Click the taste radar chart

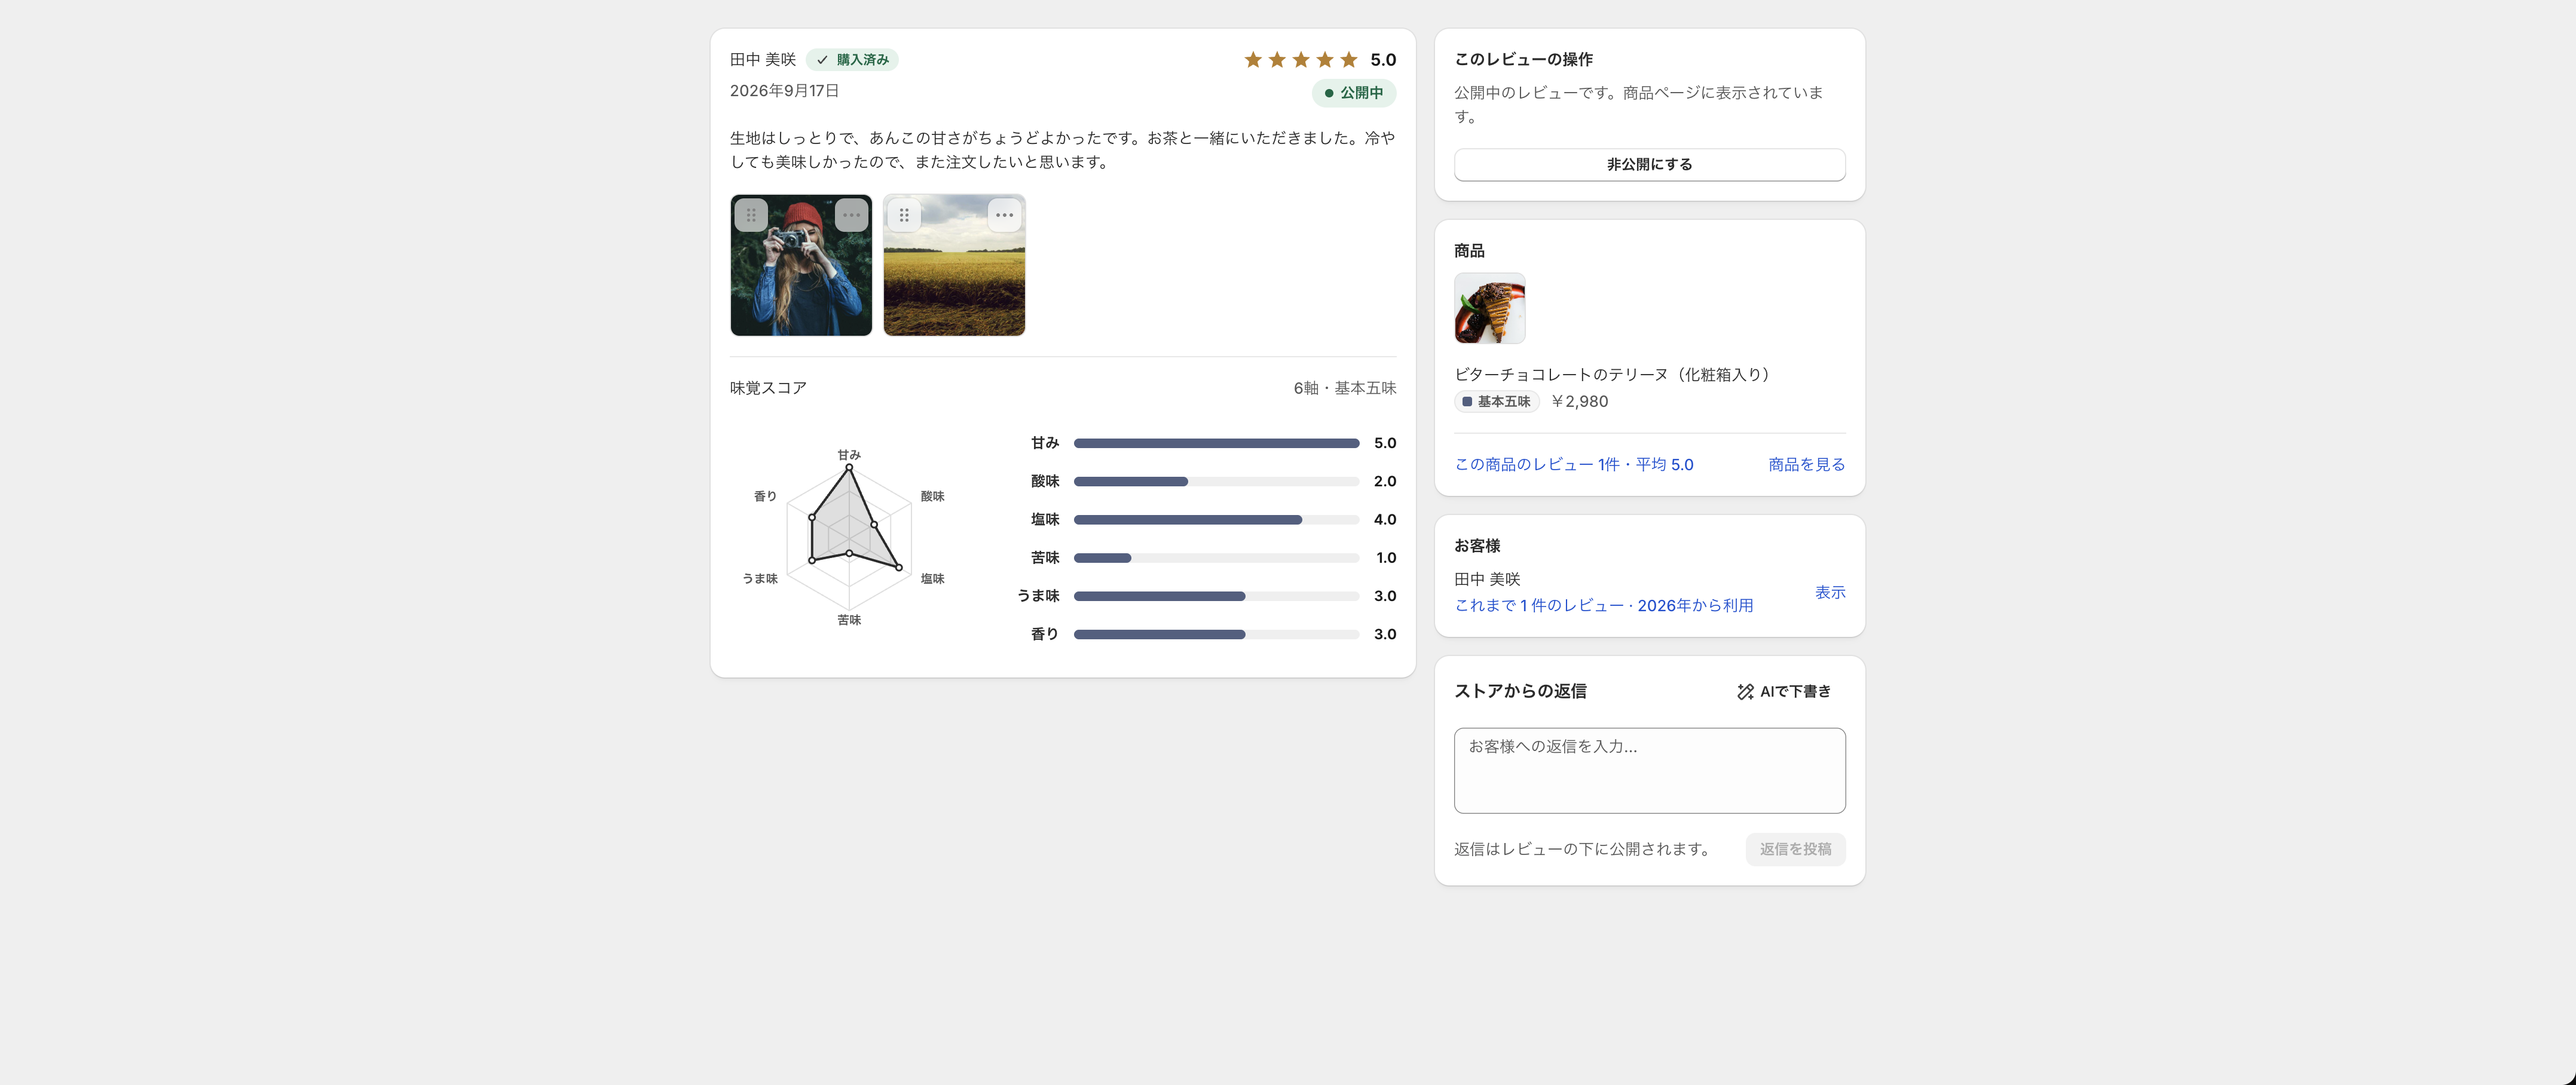pyautogui.click(x=848, y=538)
